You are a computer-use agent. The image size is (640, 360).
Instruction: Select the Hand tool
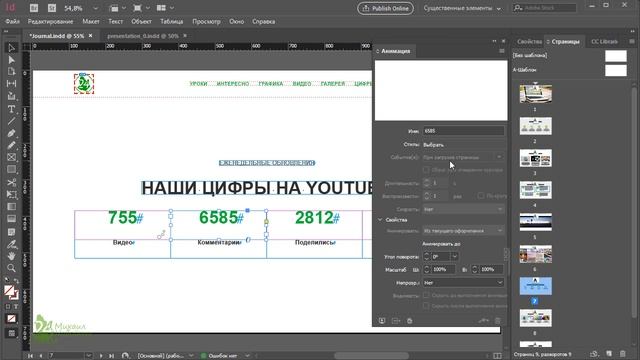point(11,256)
